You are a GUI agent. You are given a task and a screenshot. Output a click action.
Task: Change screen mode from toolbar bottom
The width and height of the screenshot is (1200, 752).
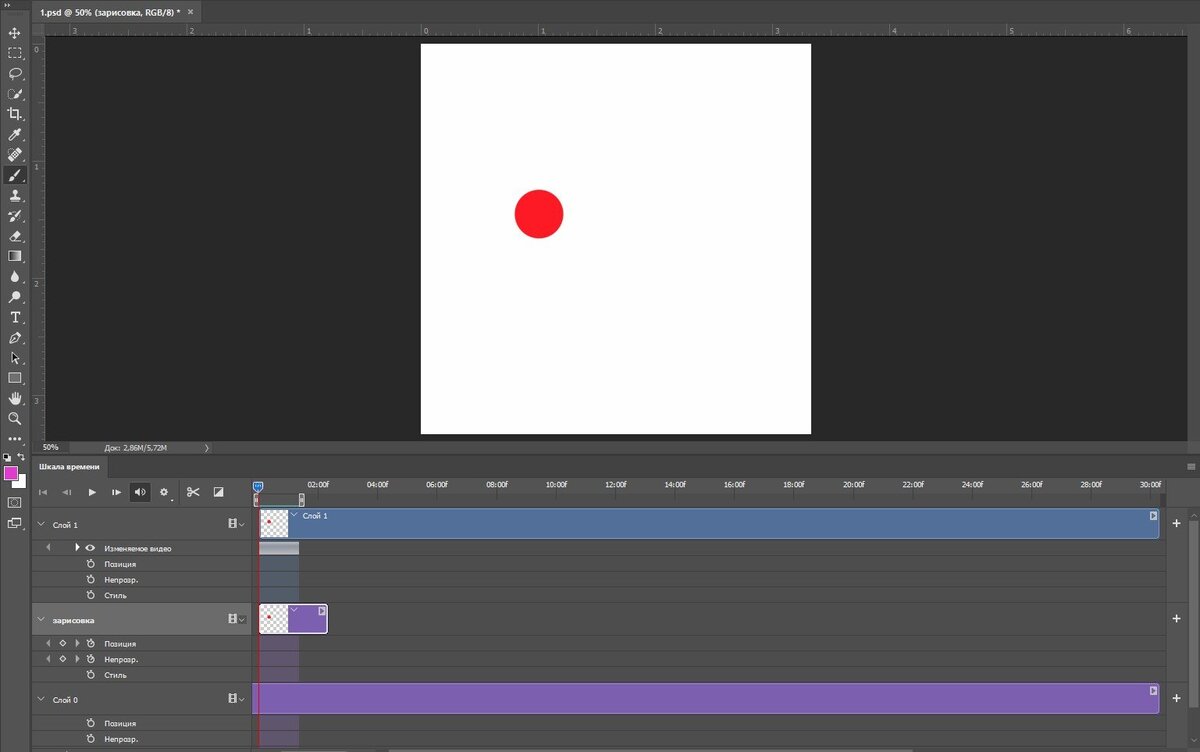15,522
